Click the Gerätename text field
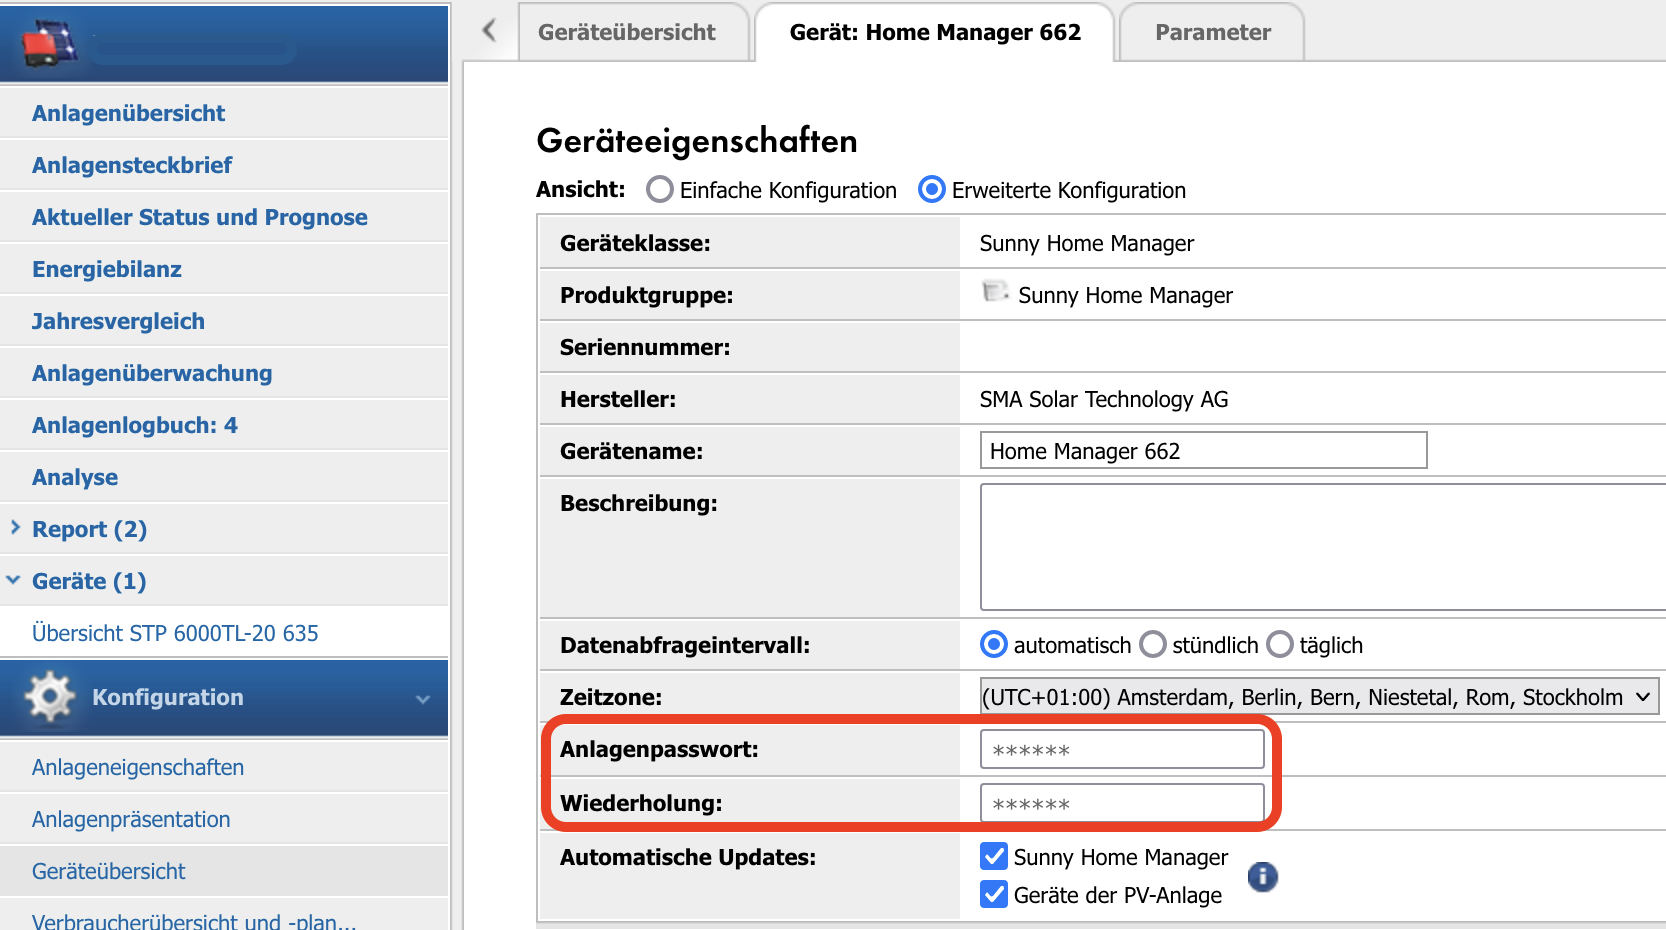1666x930 pixels. [x=1202, y=451]
